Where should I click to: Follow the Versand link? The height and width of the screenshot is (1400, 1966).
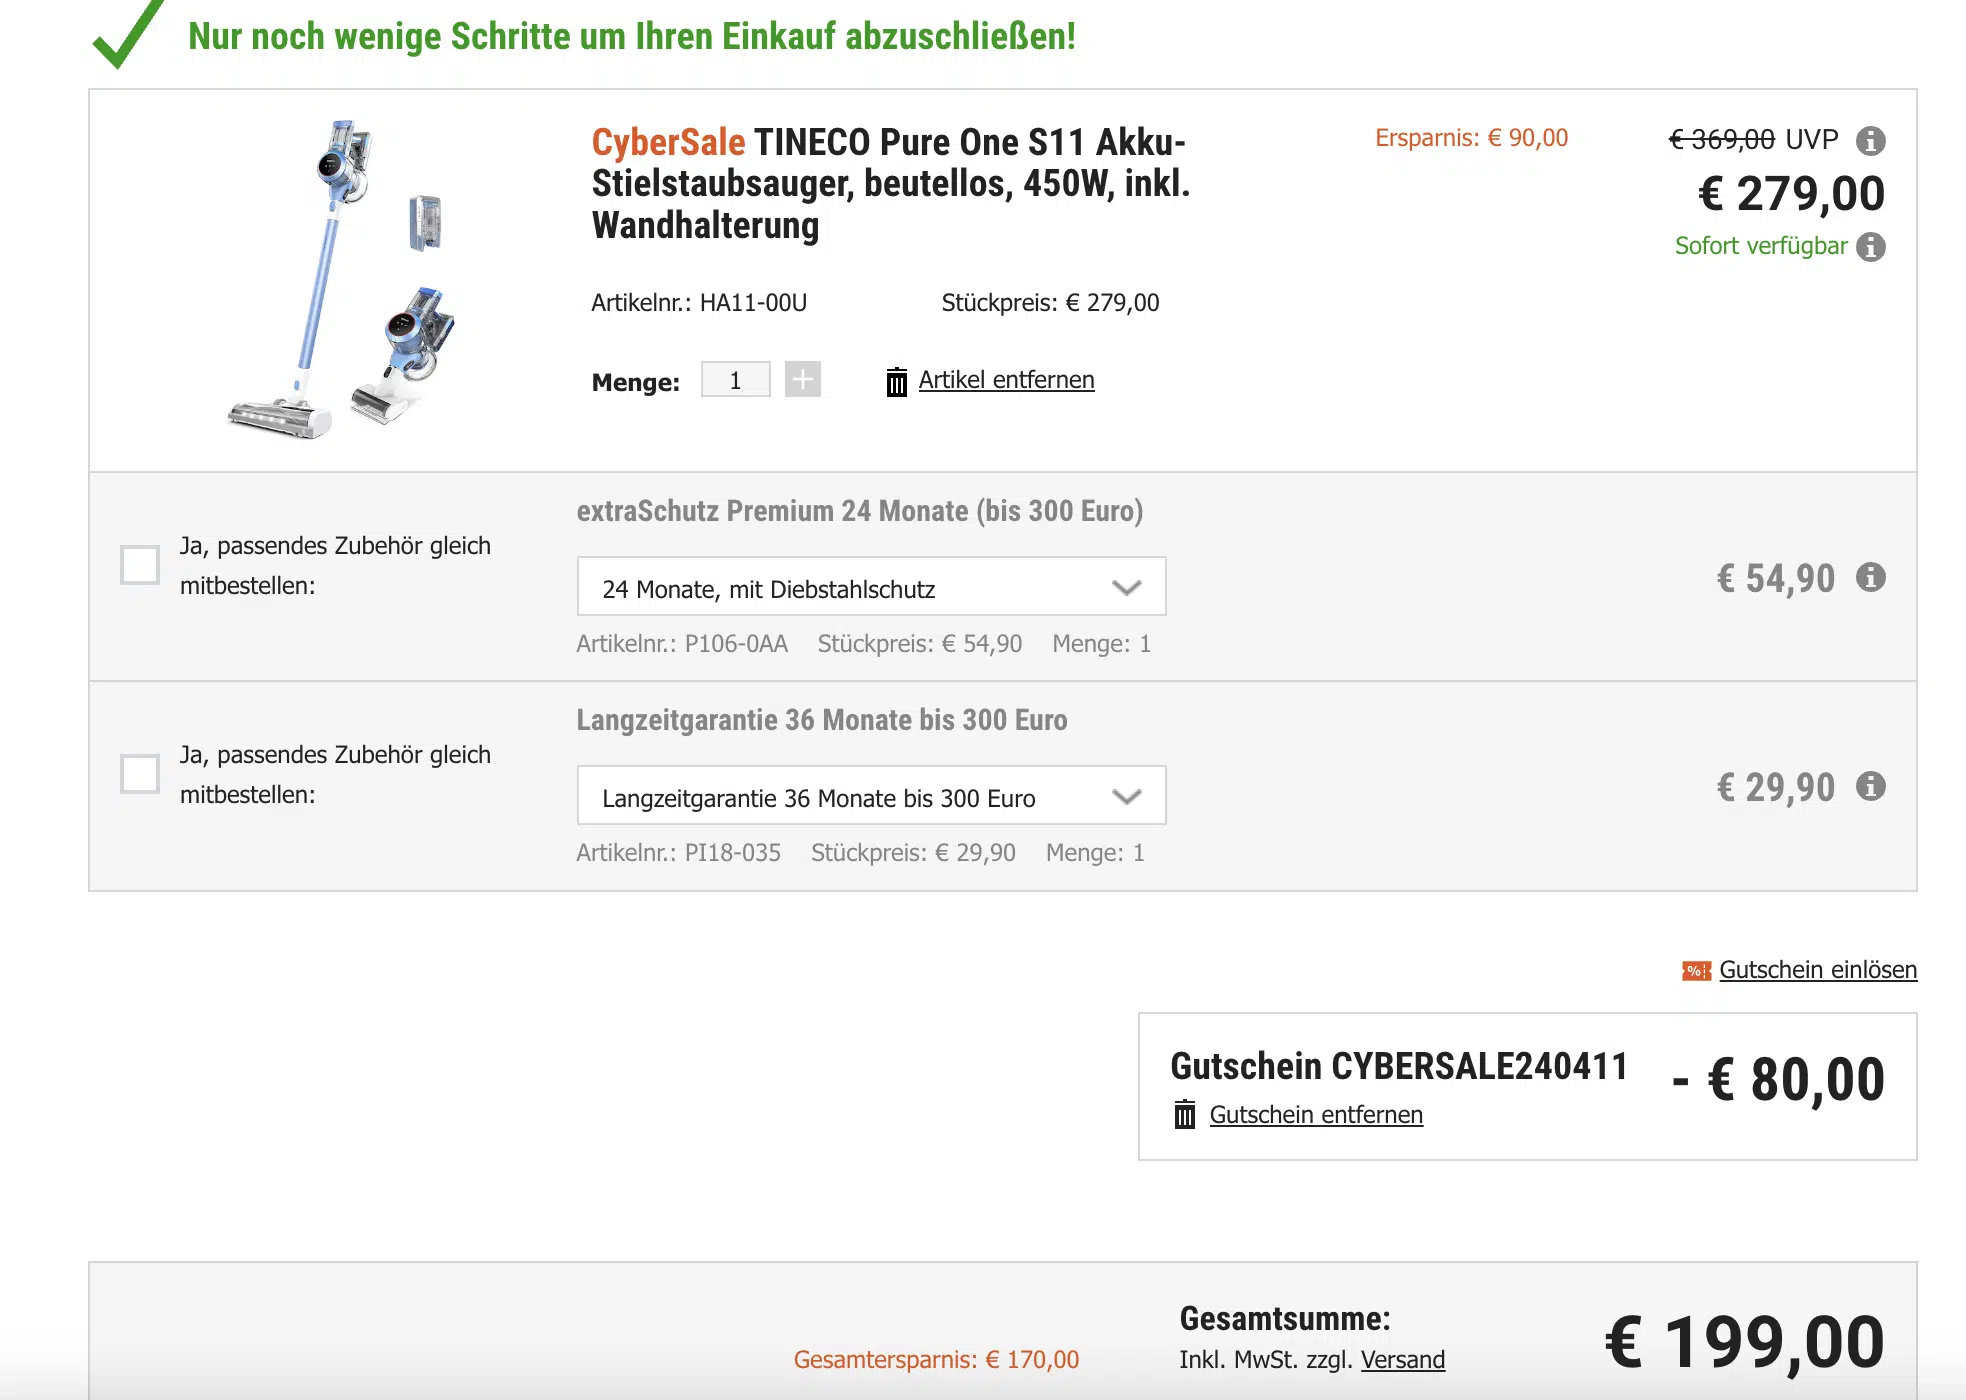pyautogui.click(x=1402, y=1360)
